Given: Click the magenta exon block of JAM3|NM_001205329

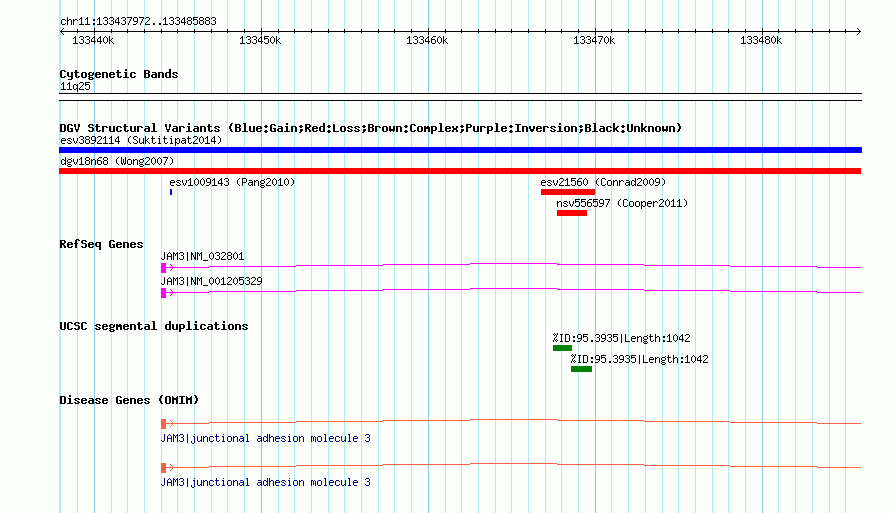Looking at the screenshot, I should 163,293.
